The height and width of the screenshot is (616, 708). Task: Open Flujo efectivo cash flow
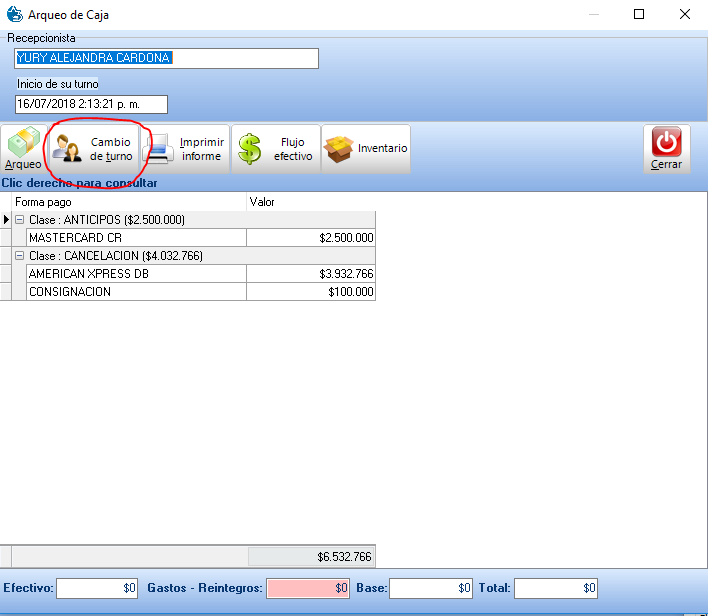pyautogui.click(x=276, y=149)
